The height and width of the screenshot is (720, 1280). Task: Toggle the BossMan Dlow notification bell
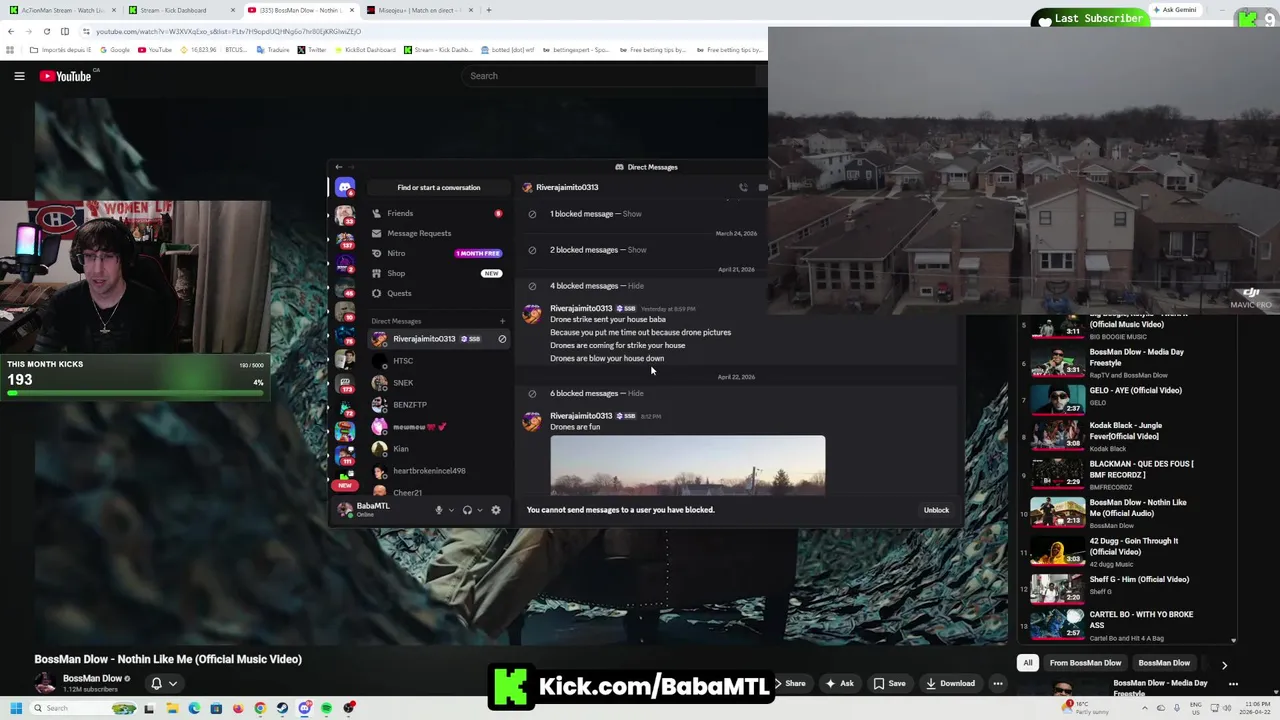click(x=156, y=683)
